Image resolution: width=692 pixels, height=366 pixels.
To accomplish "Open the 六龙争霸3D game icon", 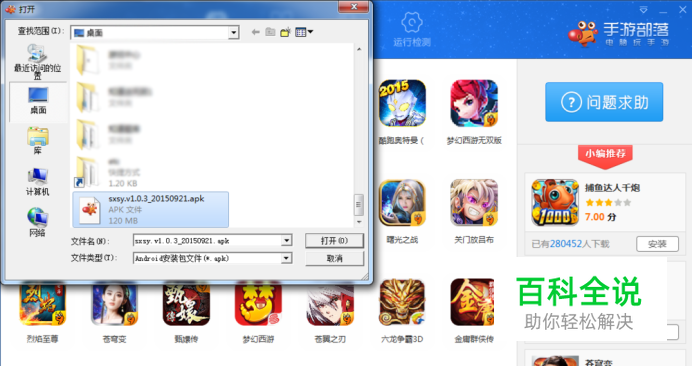I will (402, 302).
